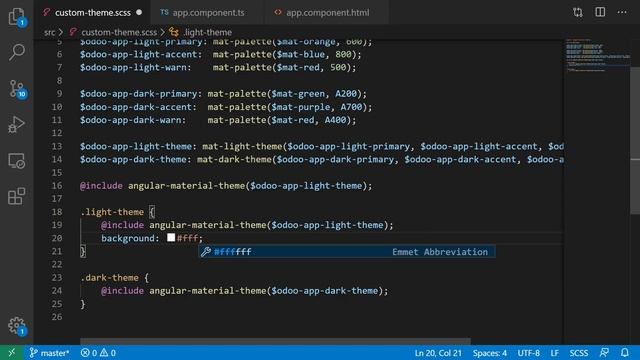Screen dimensions: 640x360
Task: Open the Explorer view in the activity bar
Action: tap(17, 17)
